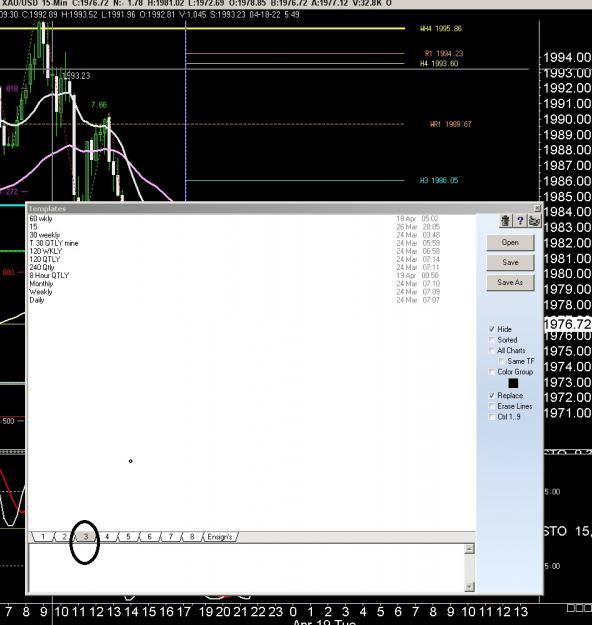
Task: Switch to template tab 3
Action: pos(86,537)
